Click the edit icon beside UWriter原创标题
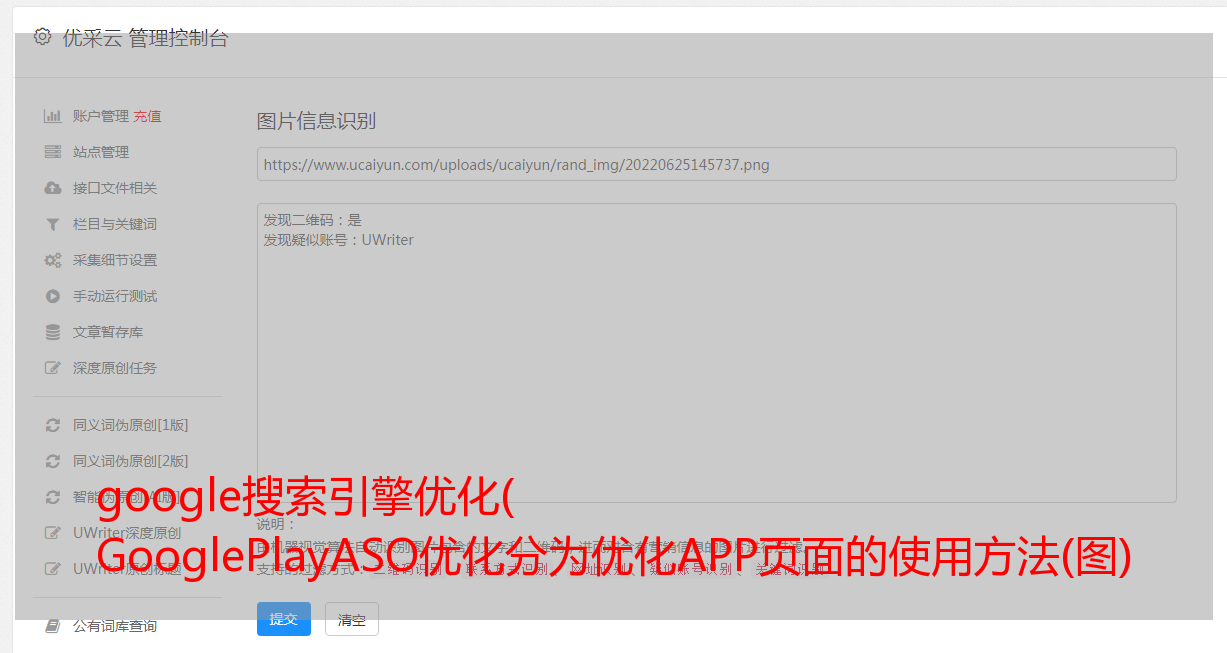Screen dimensions: 1227x653 (x=53, y=569)
